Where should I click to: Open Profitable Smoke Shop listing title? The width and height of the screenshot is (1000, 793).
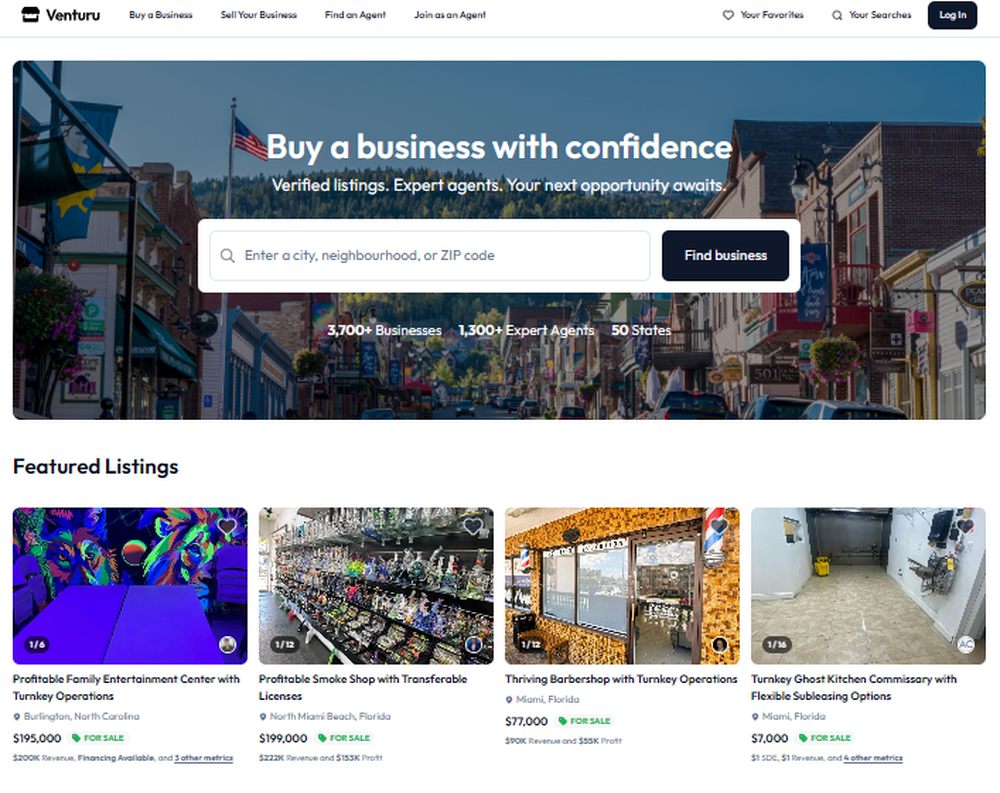click(x=363, y=687)
